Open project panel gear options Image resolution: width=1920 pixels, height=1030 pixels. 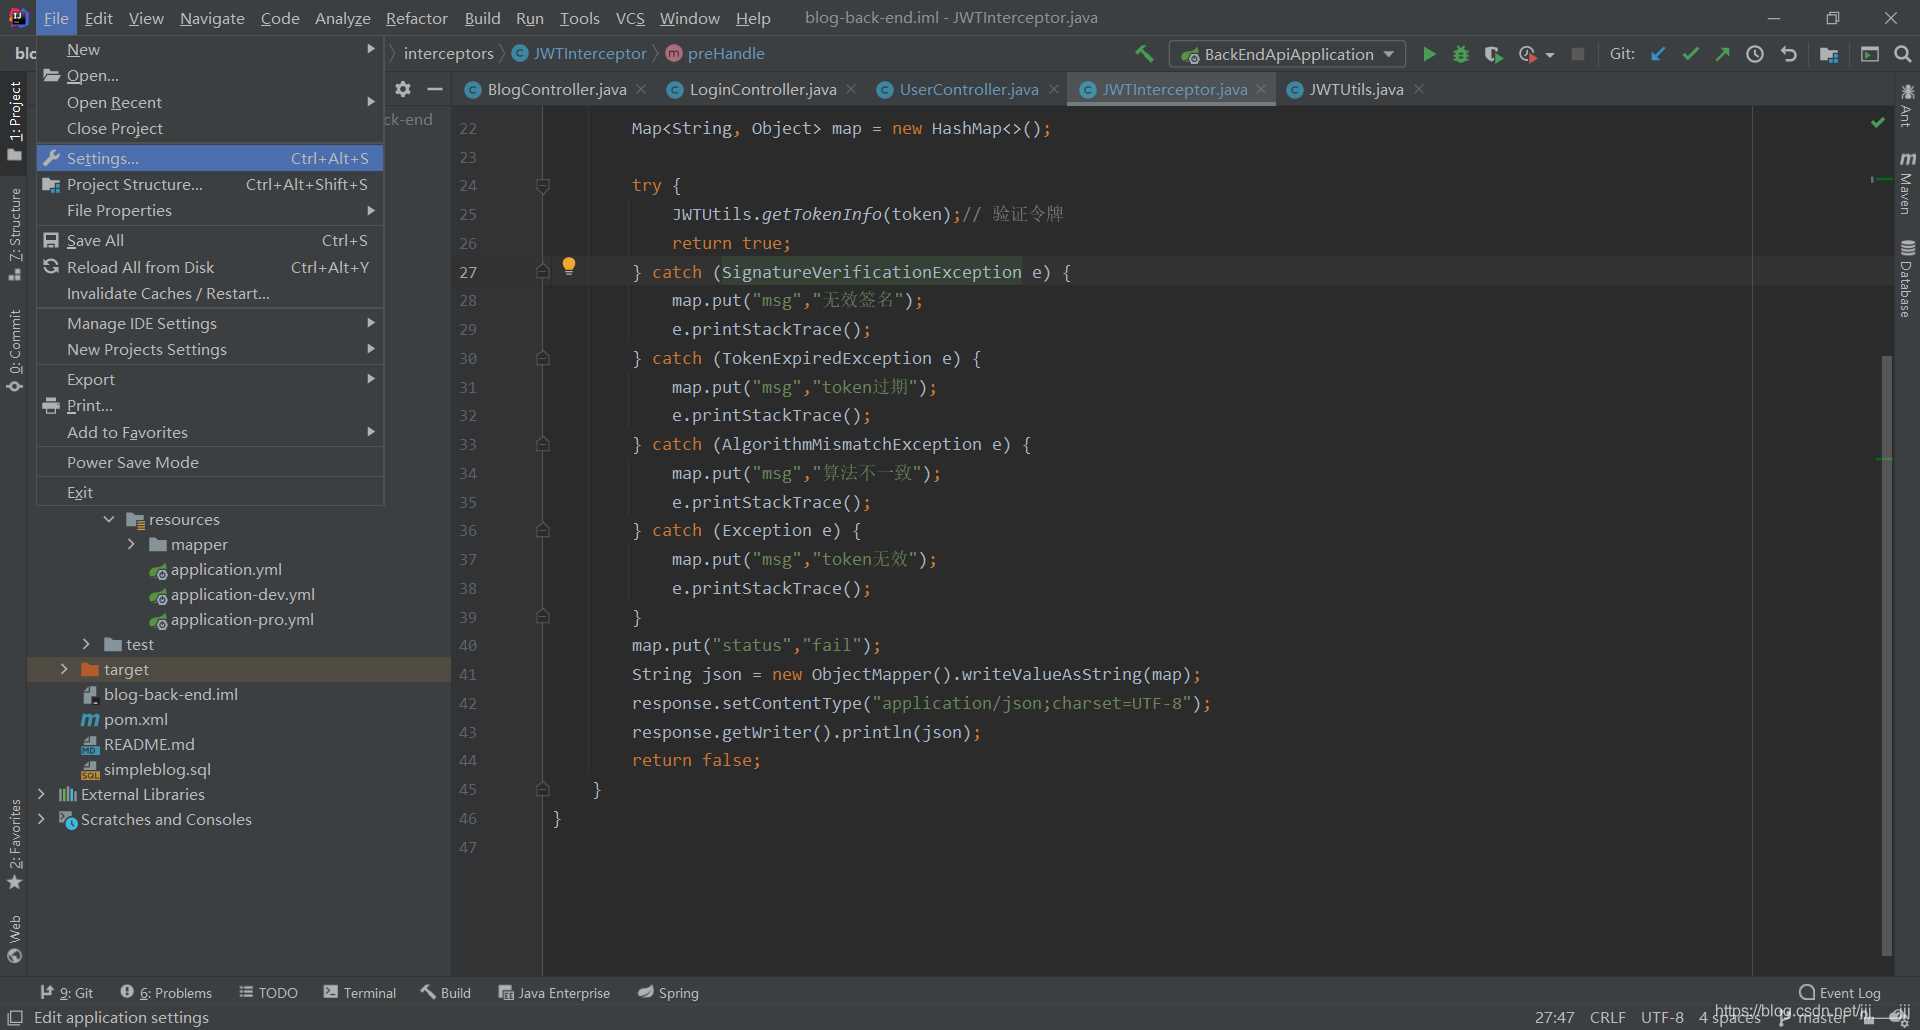(403, 89)
